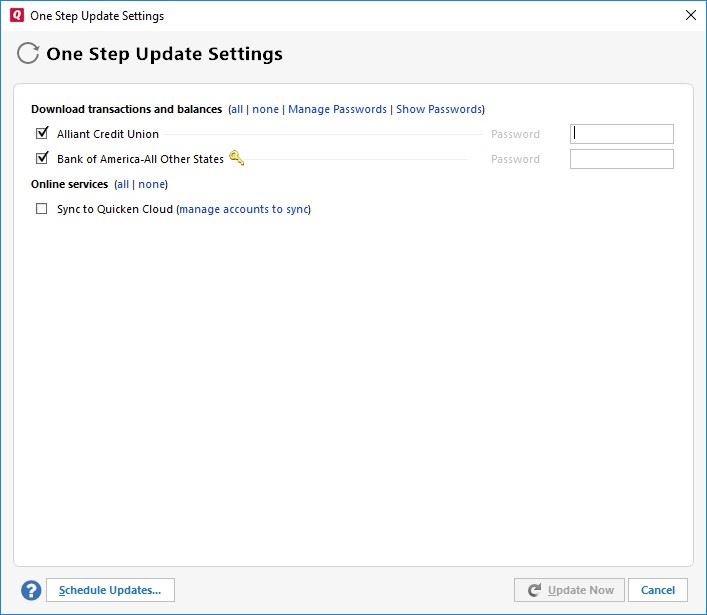Screen dimensions: 707x615
Task: Select 'all' under Download transactions and balances
Action: click(x=237, y=109)
